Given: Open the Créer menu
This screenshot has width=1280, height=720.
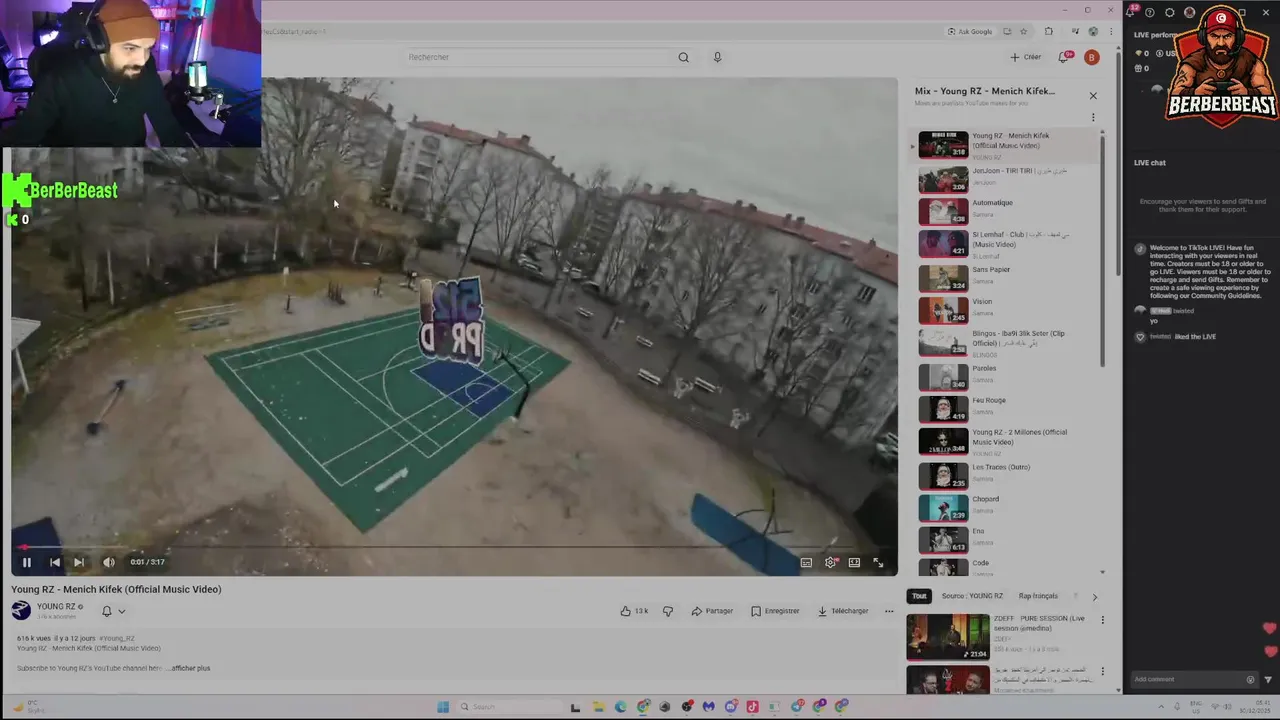Looking at the screenshot, I should 1026,57.
